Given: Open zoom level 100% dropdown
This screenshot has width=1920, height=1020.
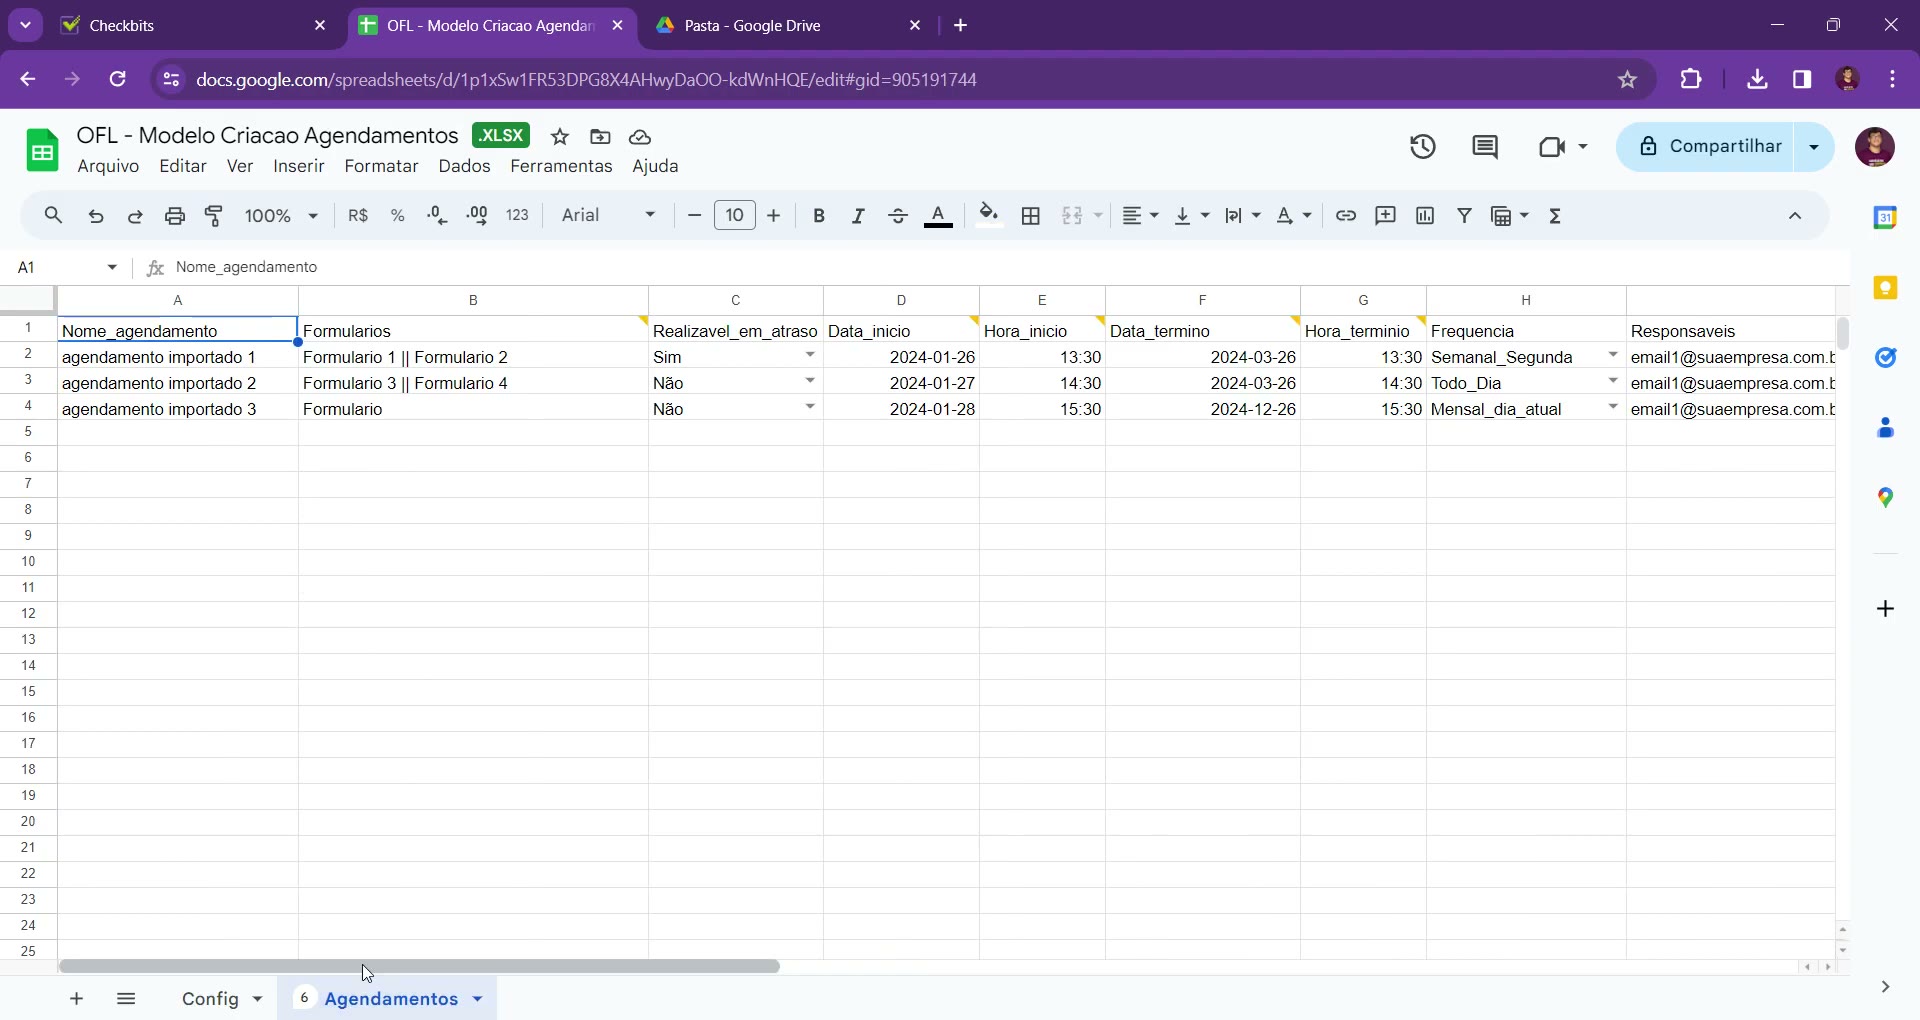Looking at the screenshot, I should click(281, 216).
